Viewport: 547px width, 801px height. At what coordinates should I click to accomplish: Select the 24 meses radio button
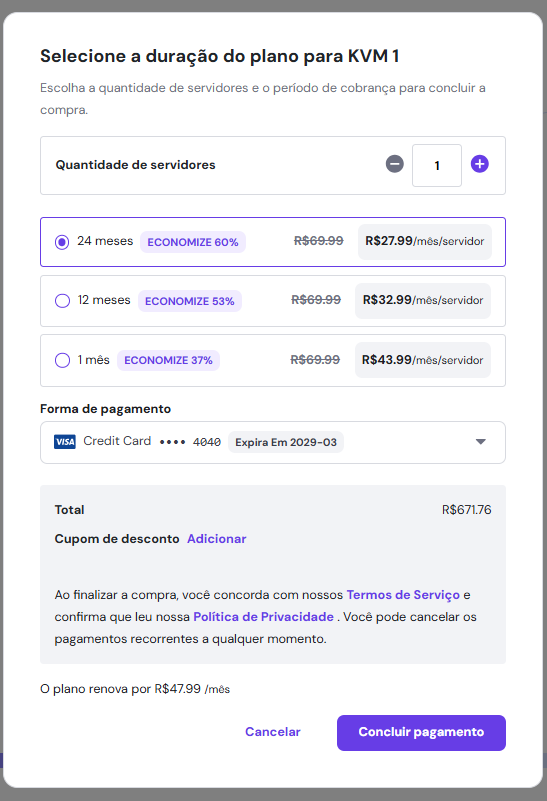[x=62, y=242]
